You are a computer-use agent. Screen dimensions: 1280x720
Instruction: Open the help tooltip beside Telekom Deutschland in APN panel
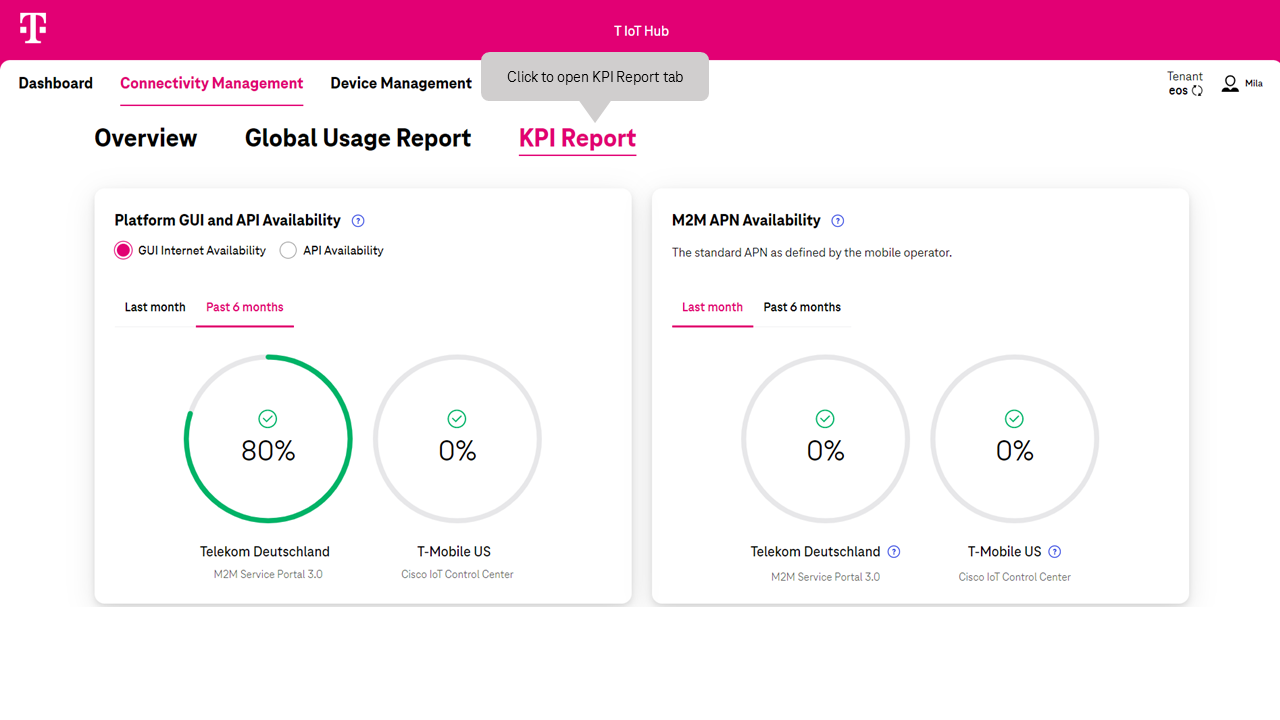tap(894, 551)
